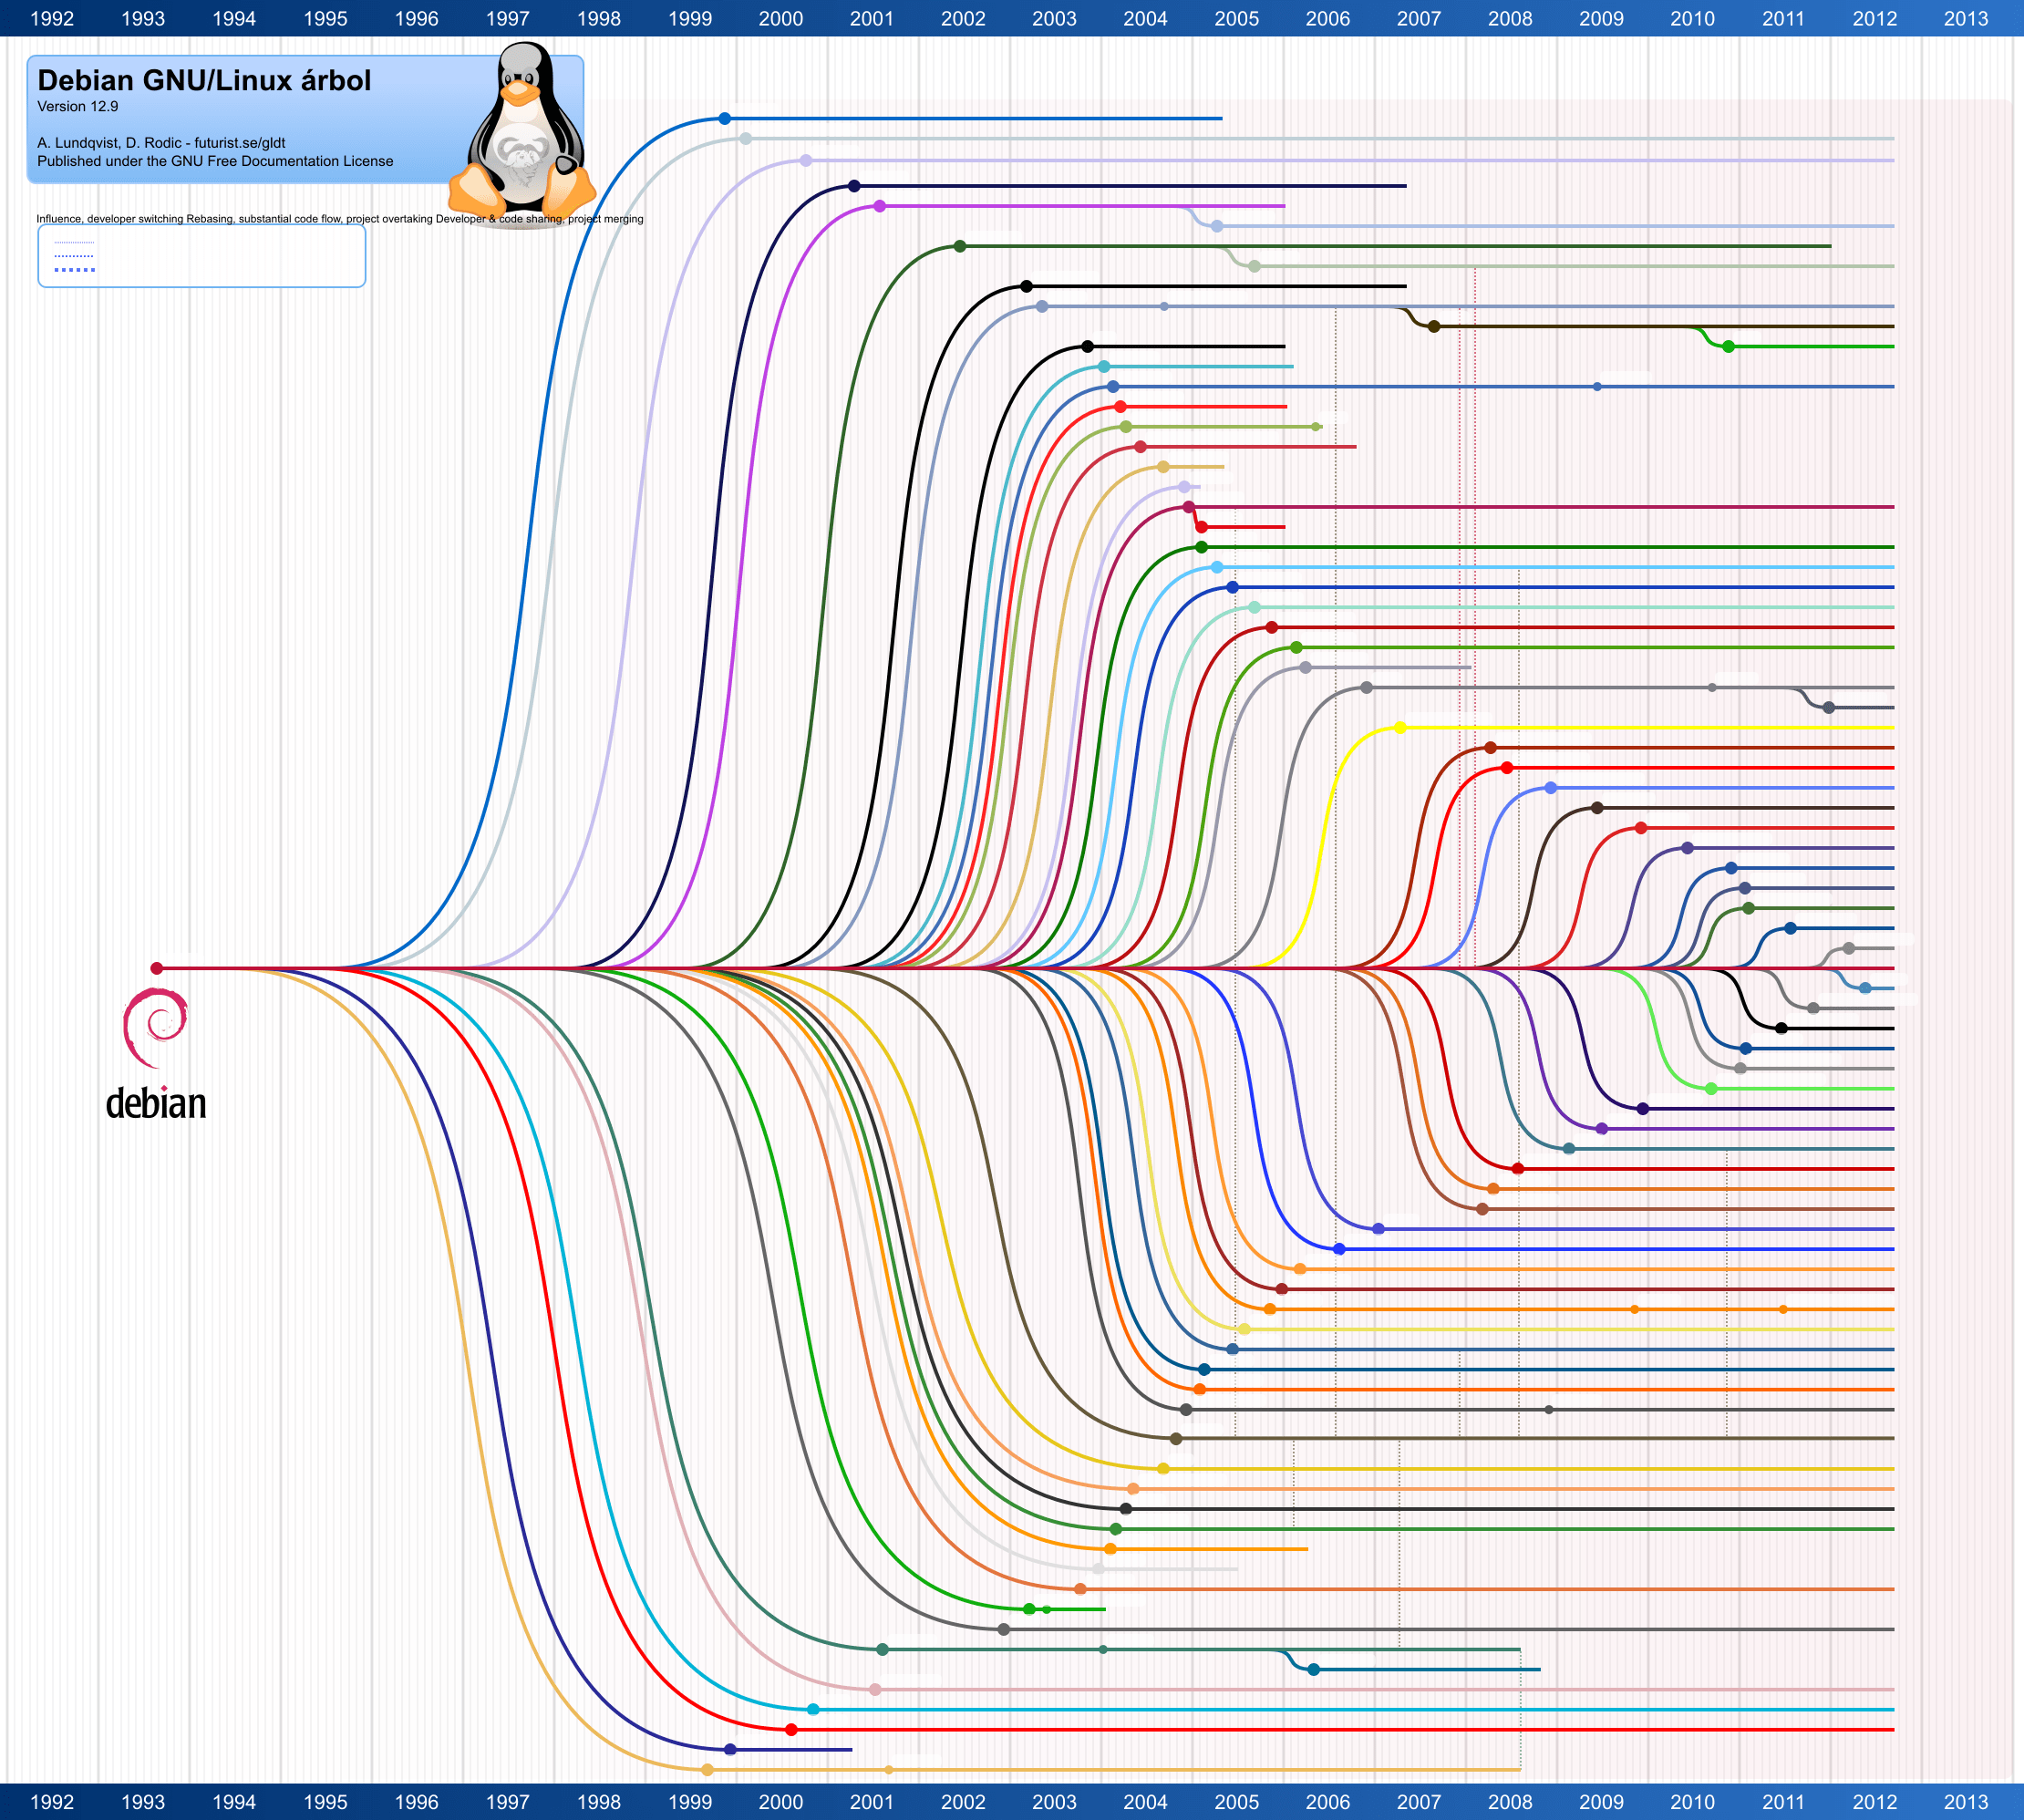Click the 2013 grid column on the far right
This screenshot has width=2024, height=1820.
1966,900
